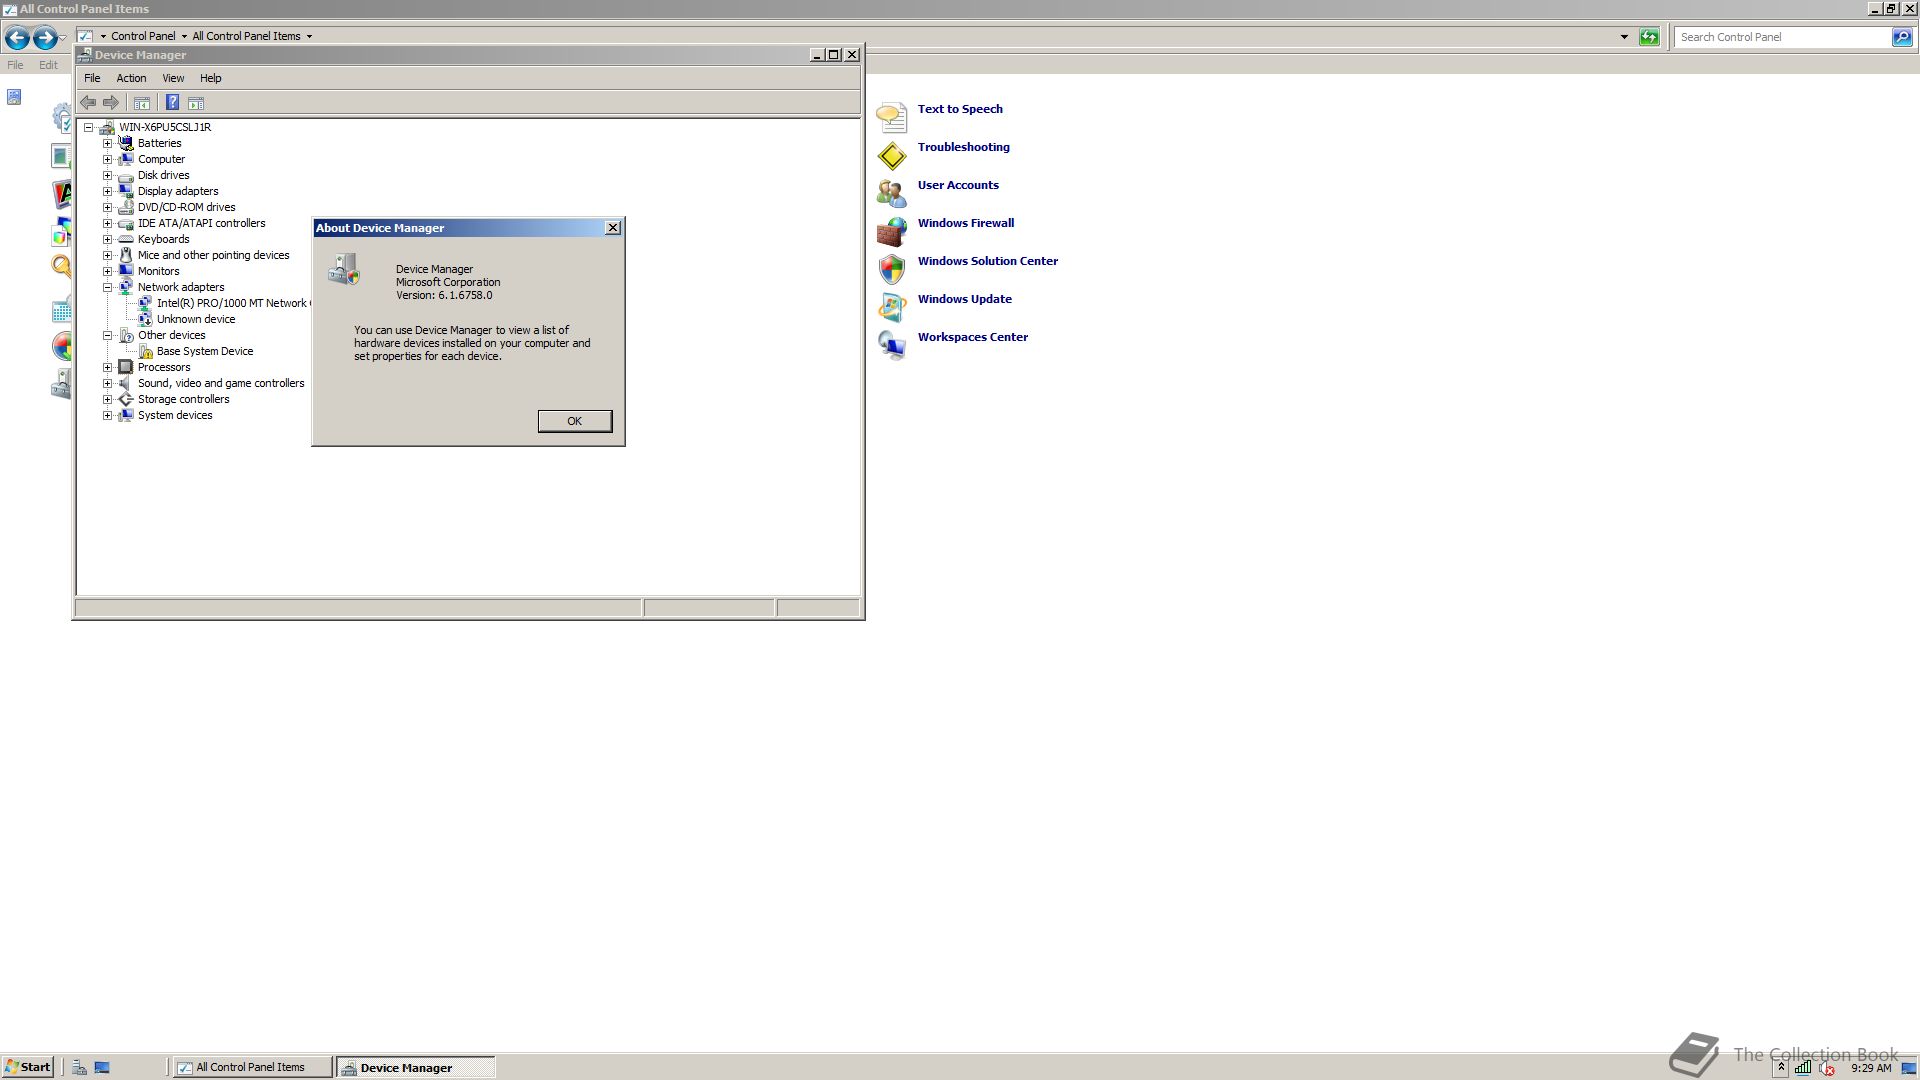Screen dimensions: 1920x1080
Task: Click the Base System Device warning icon
Action: click(x=145, y=351)
